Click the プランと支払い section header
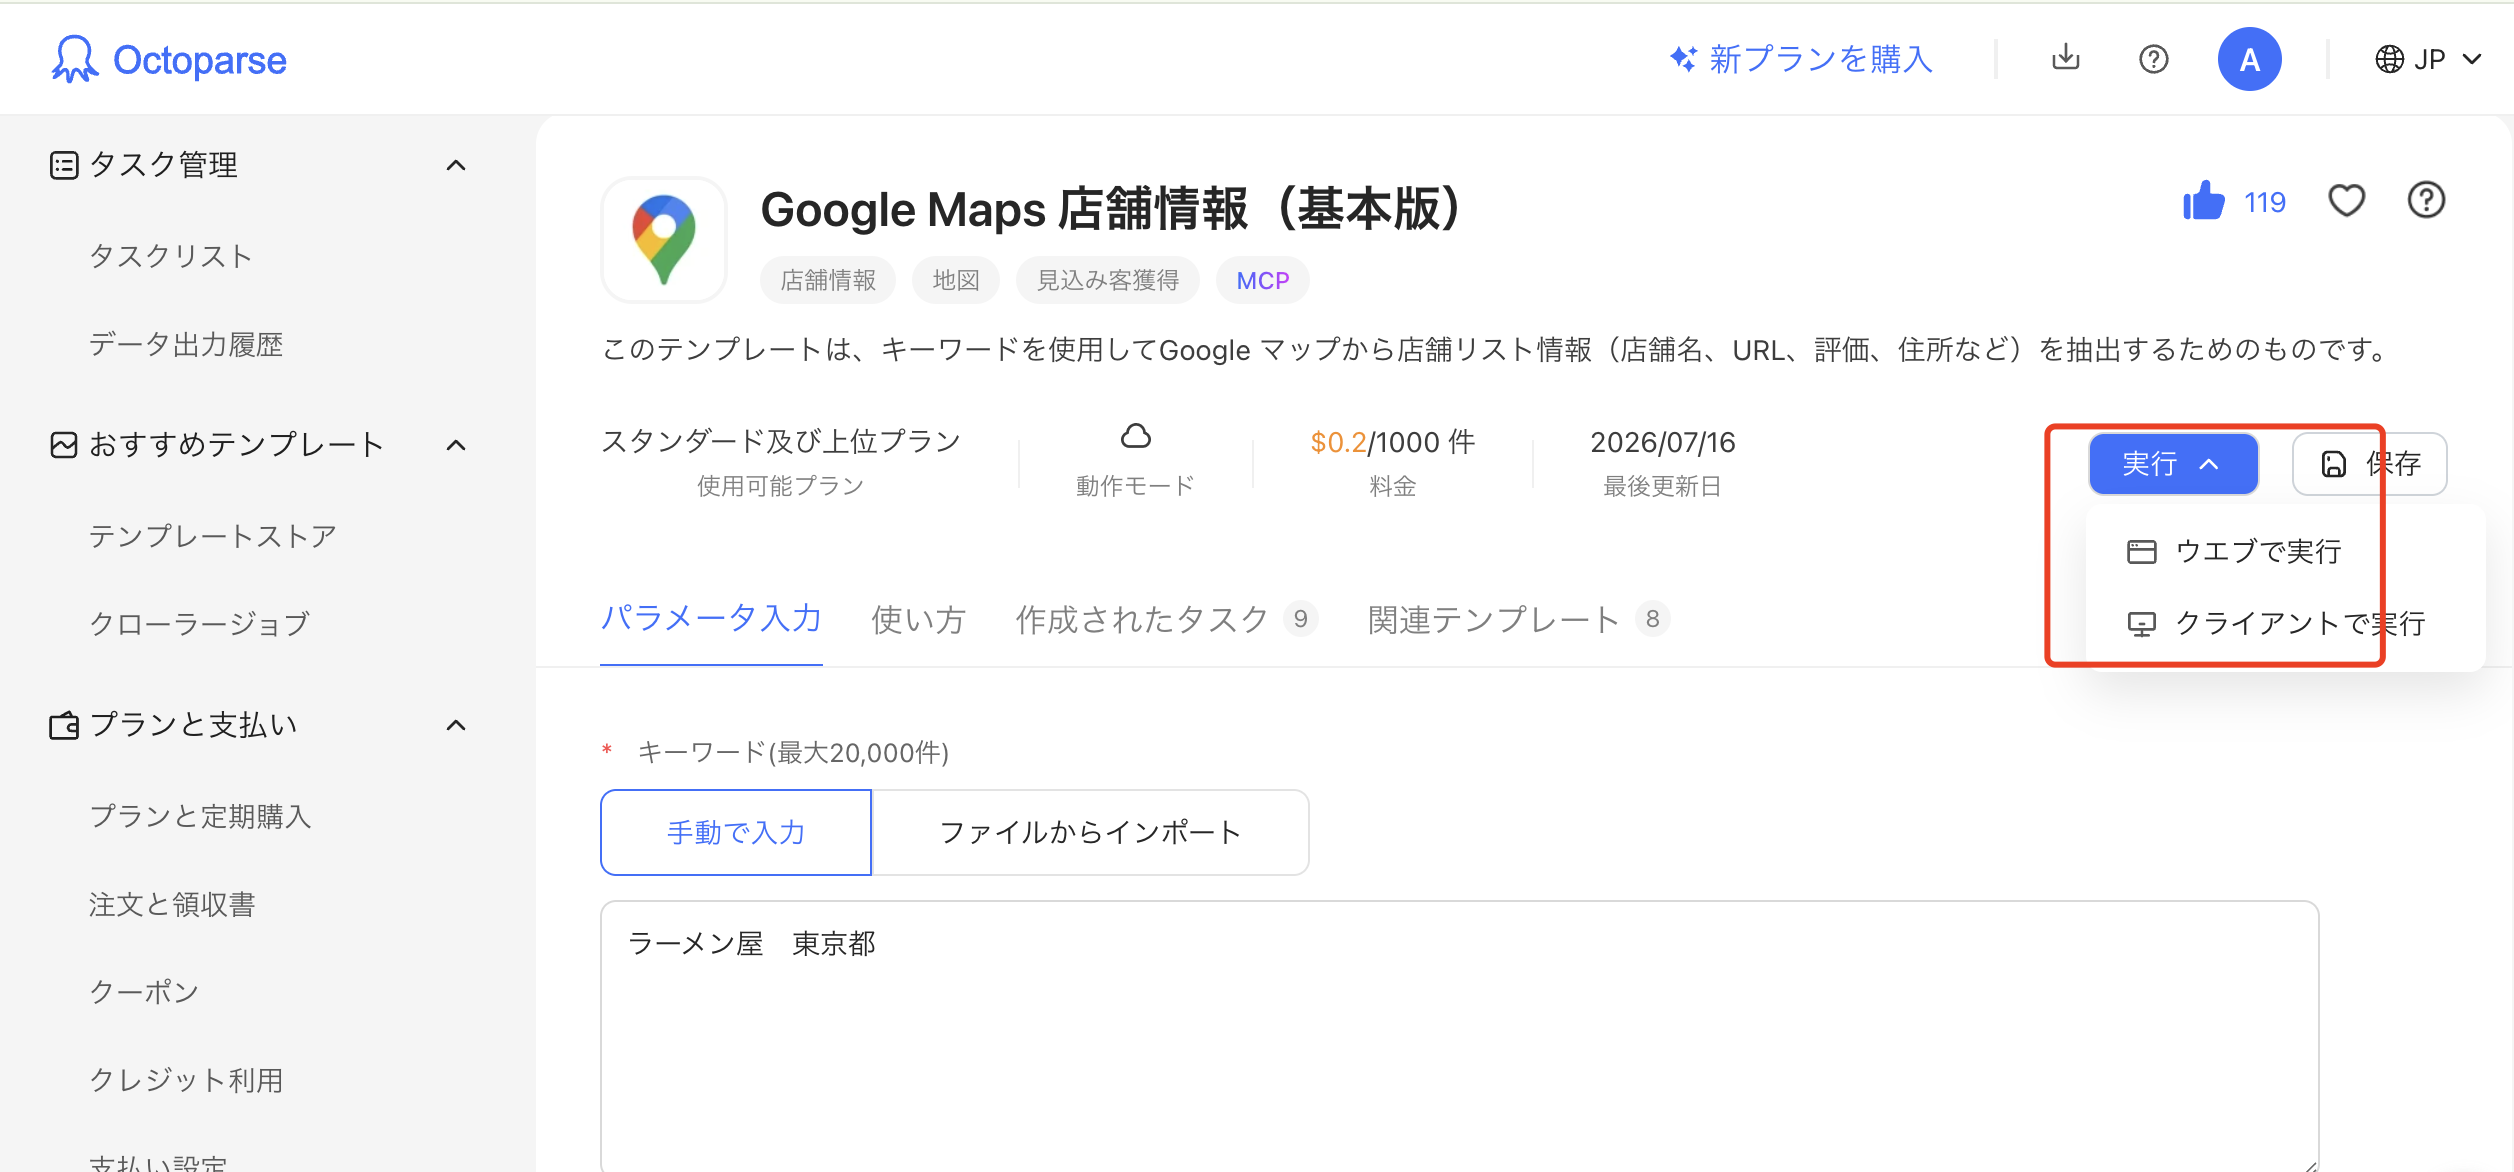The height and width of the screenshot is (1172, 2514). [260, 725]
